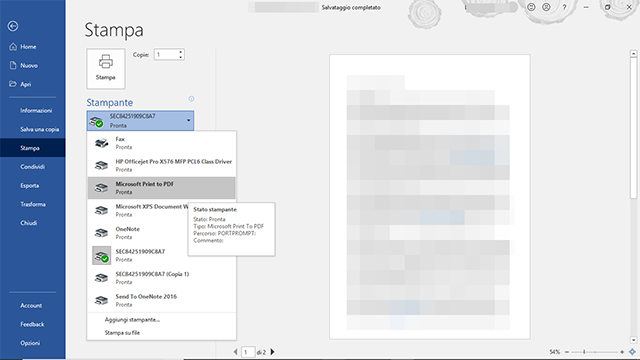Click the printer icon on Stampa button
The height and width of the screenshot is (360, 640).
106,62
